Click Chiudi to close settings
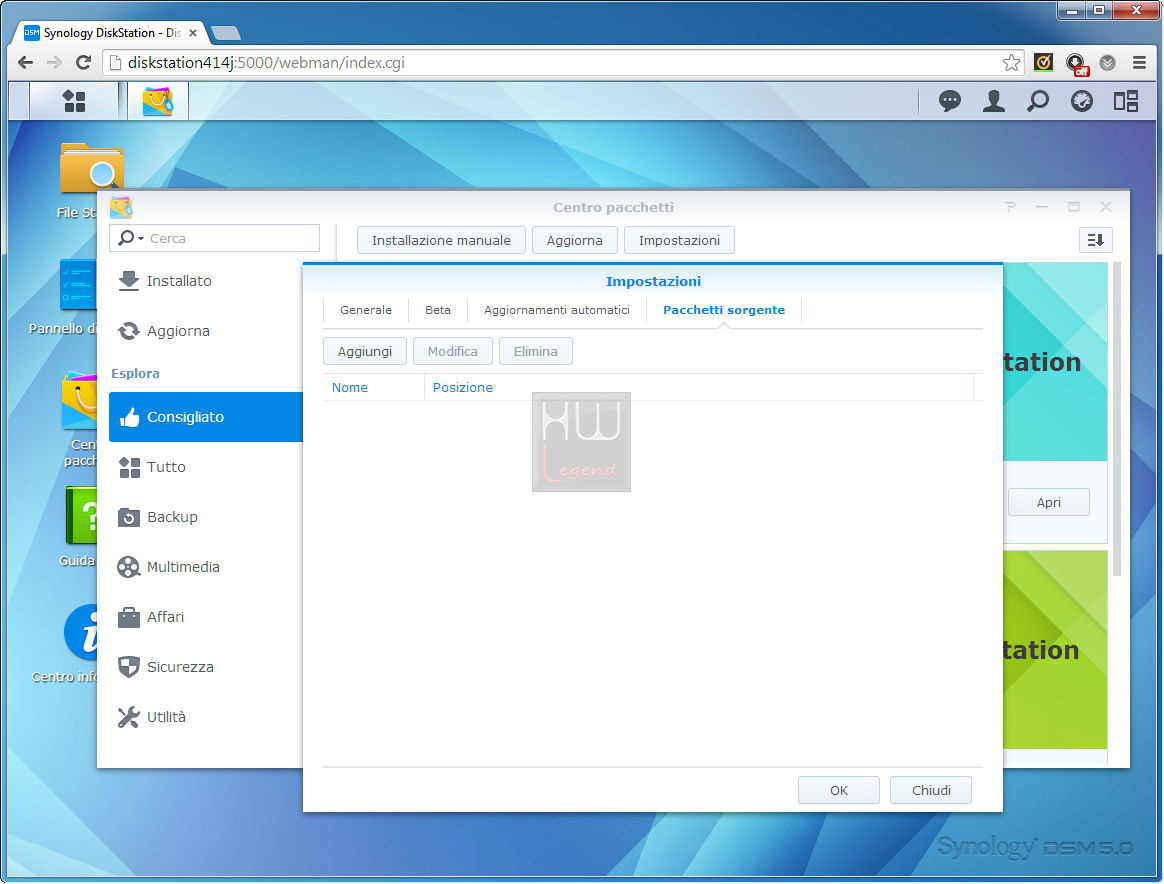Viewport: 1164px width, 884px height. click(931, 790)
